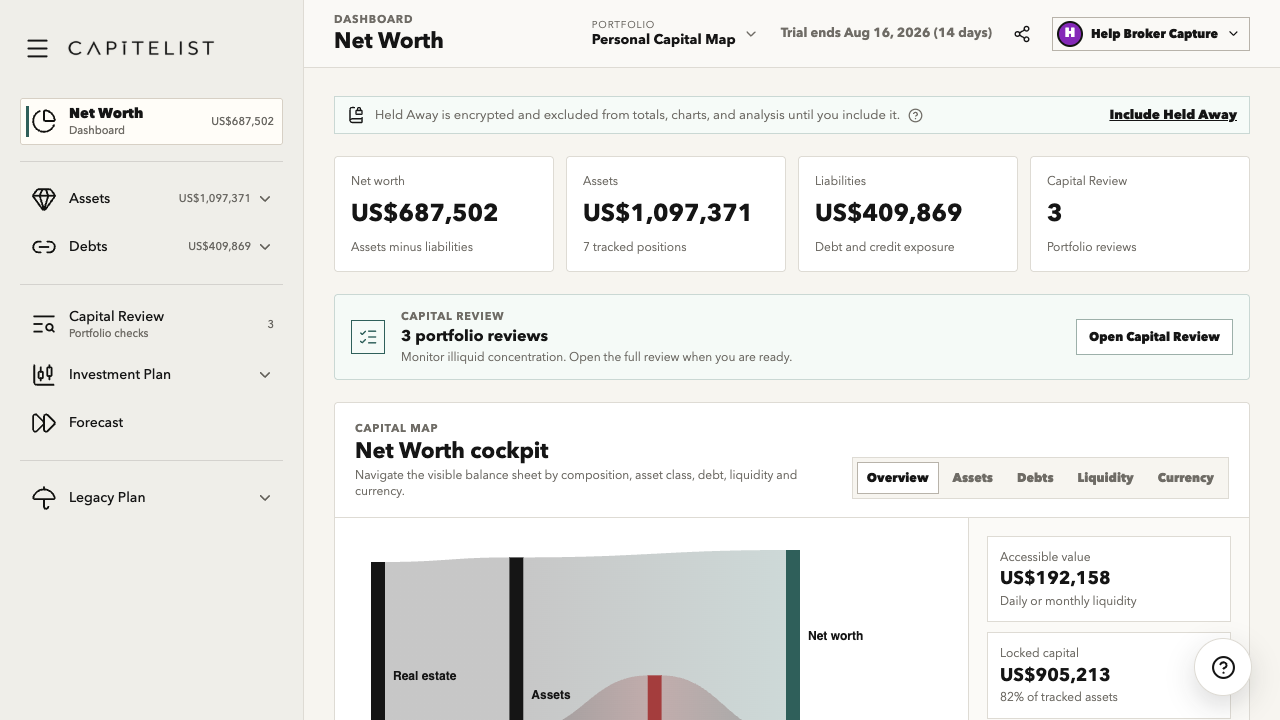Click the share icon in header
The width and height of the screenshot is (1280, 720).
[x=1022, y=34]
